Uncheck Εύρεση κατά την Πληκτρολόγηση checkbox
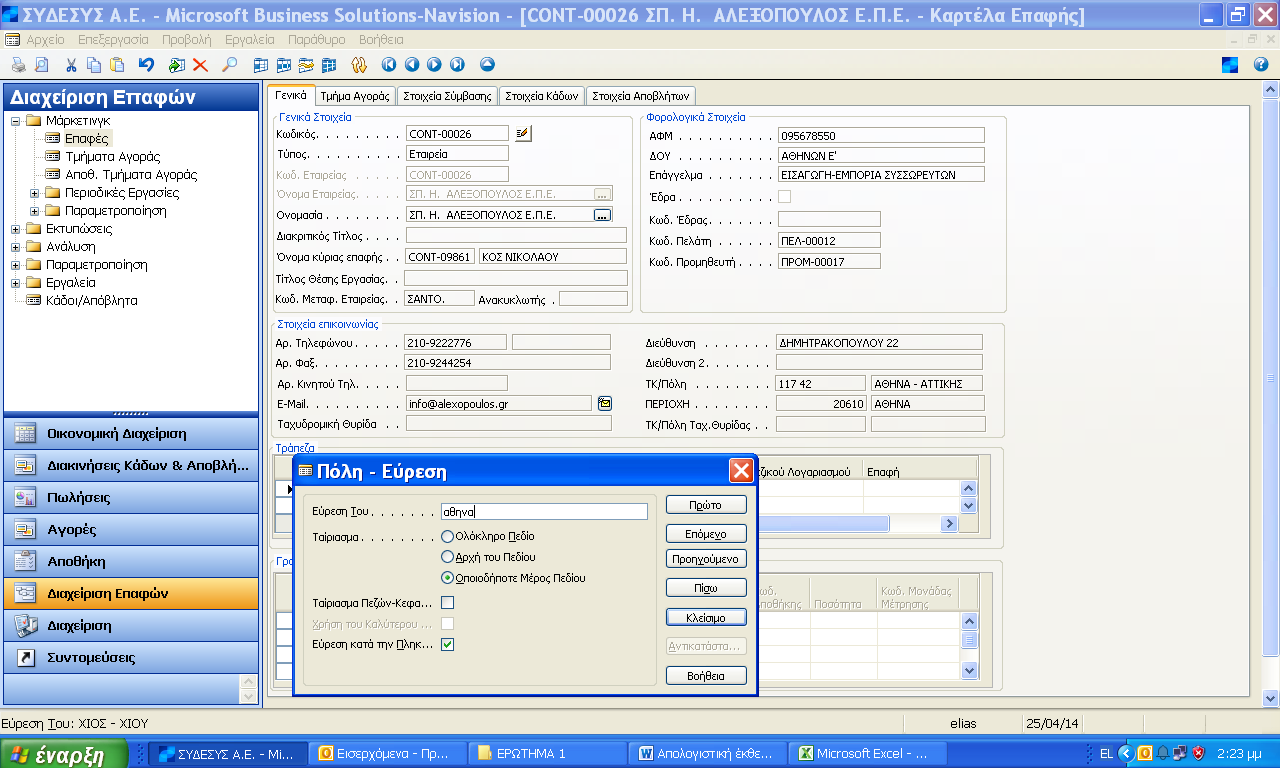Image resolution: width=1280 pixels, height=768 pixels. (x=448, y=645)
